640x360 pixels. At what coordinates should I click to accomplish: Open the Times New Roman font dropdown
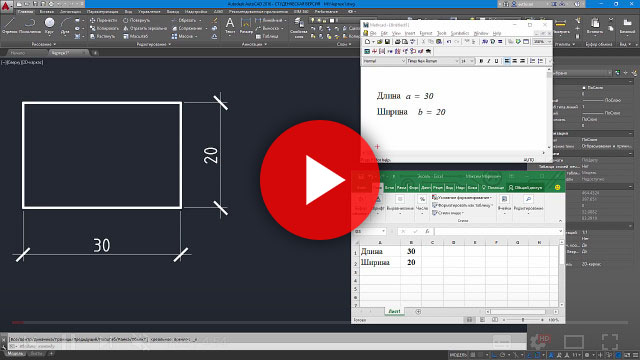click(x=433, y=61)
